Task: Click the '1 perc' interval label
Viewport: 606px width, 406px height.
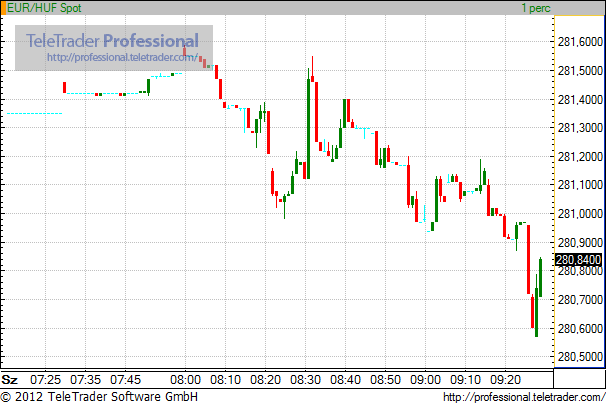Action: coord(536,8)
